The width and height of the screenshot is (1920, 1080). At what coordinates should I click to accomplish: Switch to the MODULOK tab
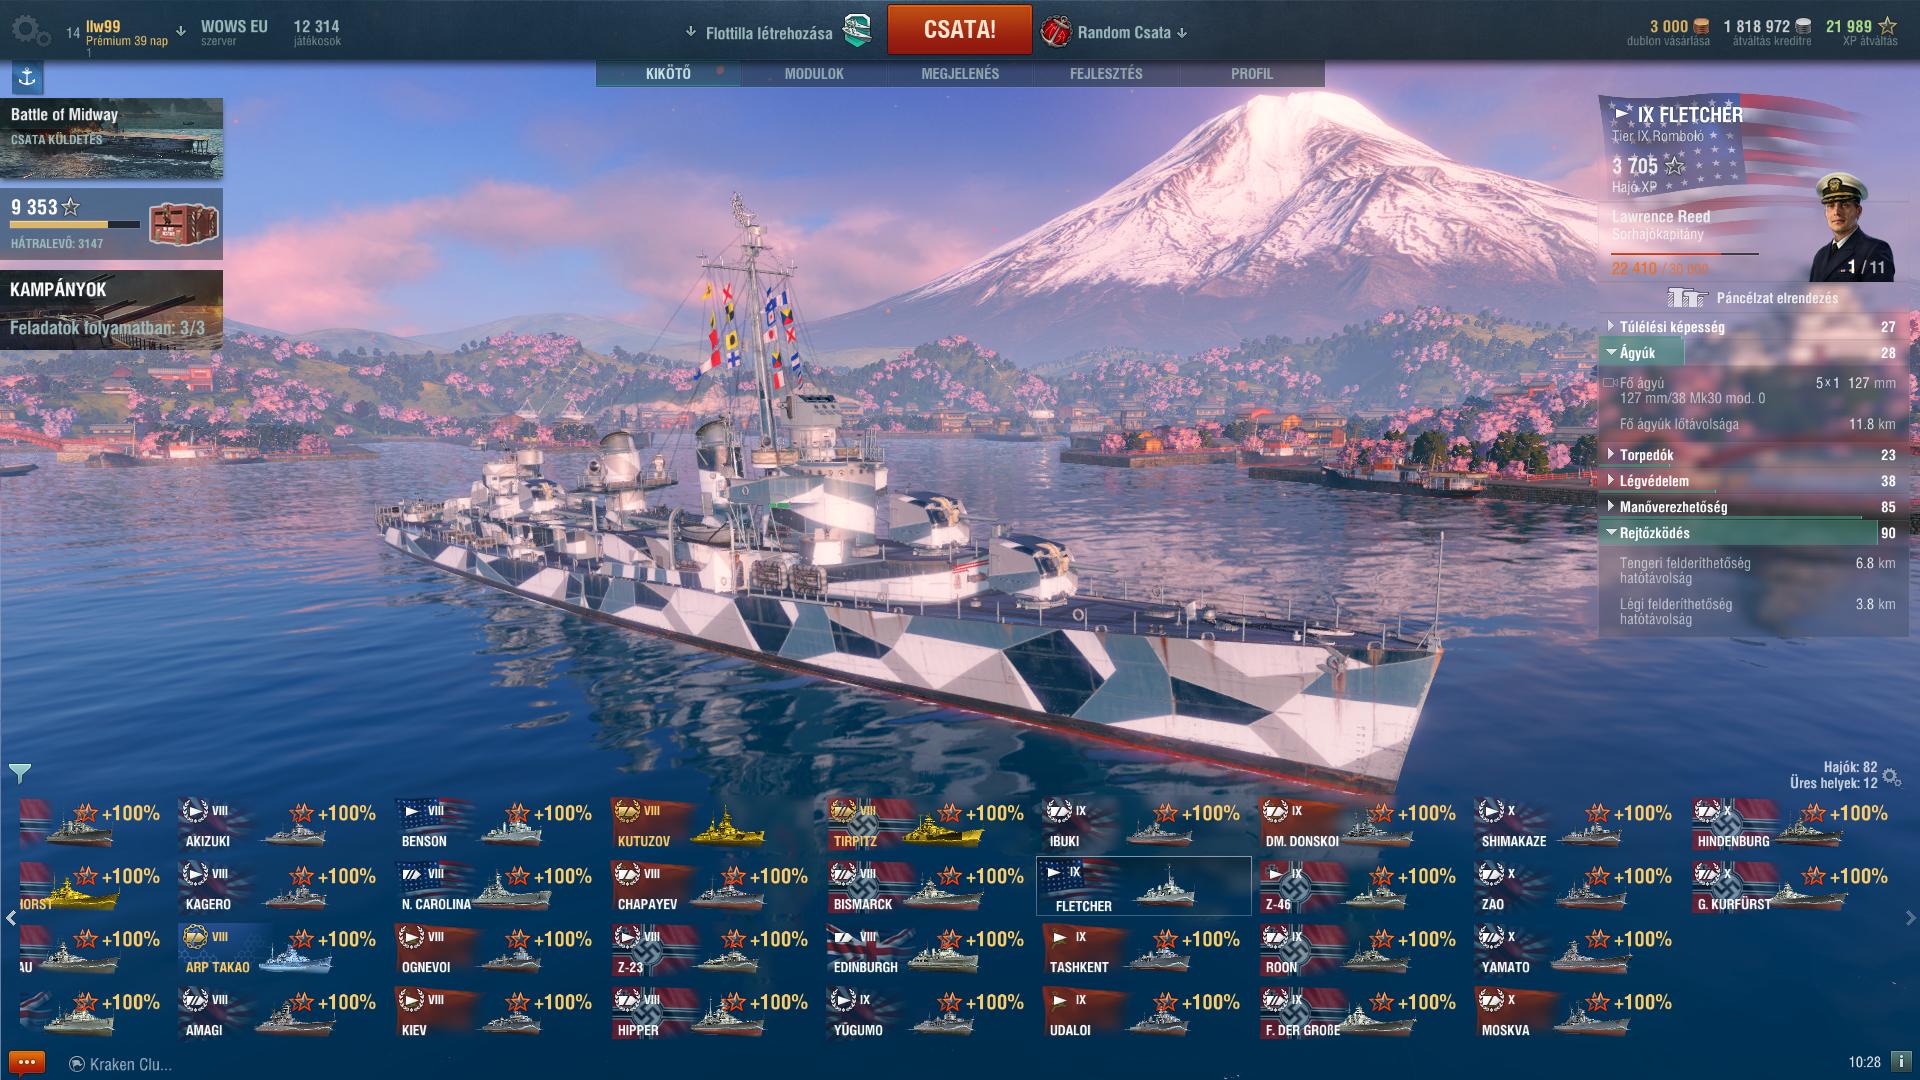(814, 74)
